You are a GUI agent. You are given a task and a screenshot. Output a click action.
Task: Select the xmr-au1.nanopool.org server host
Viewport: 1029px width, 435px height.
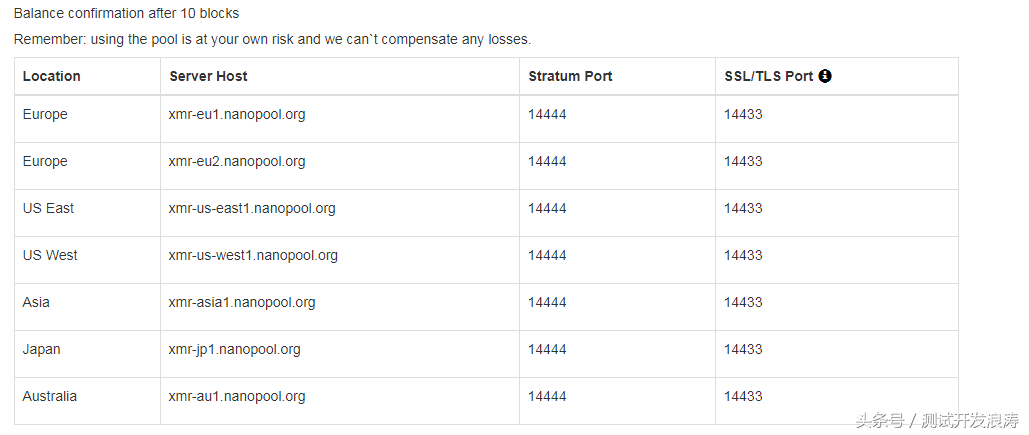pyautogui.click(x=236, y=396)
